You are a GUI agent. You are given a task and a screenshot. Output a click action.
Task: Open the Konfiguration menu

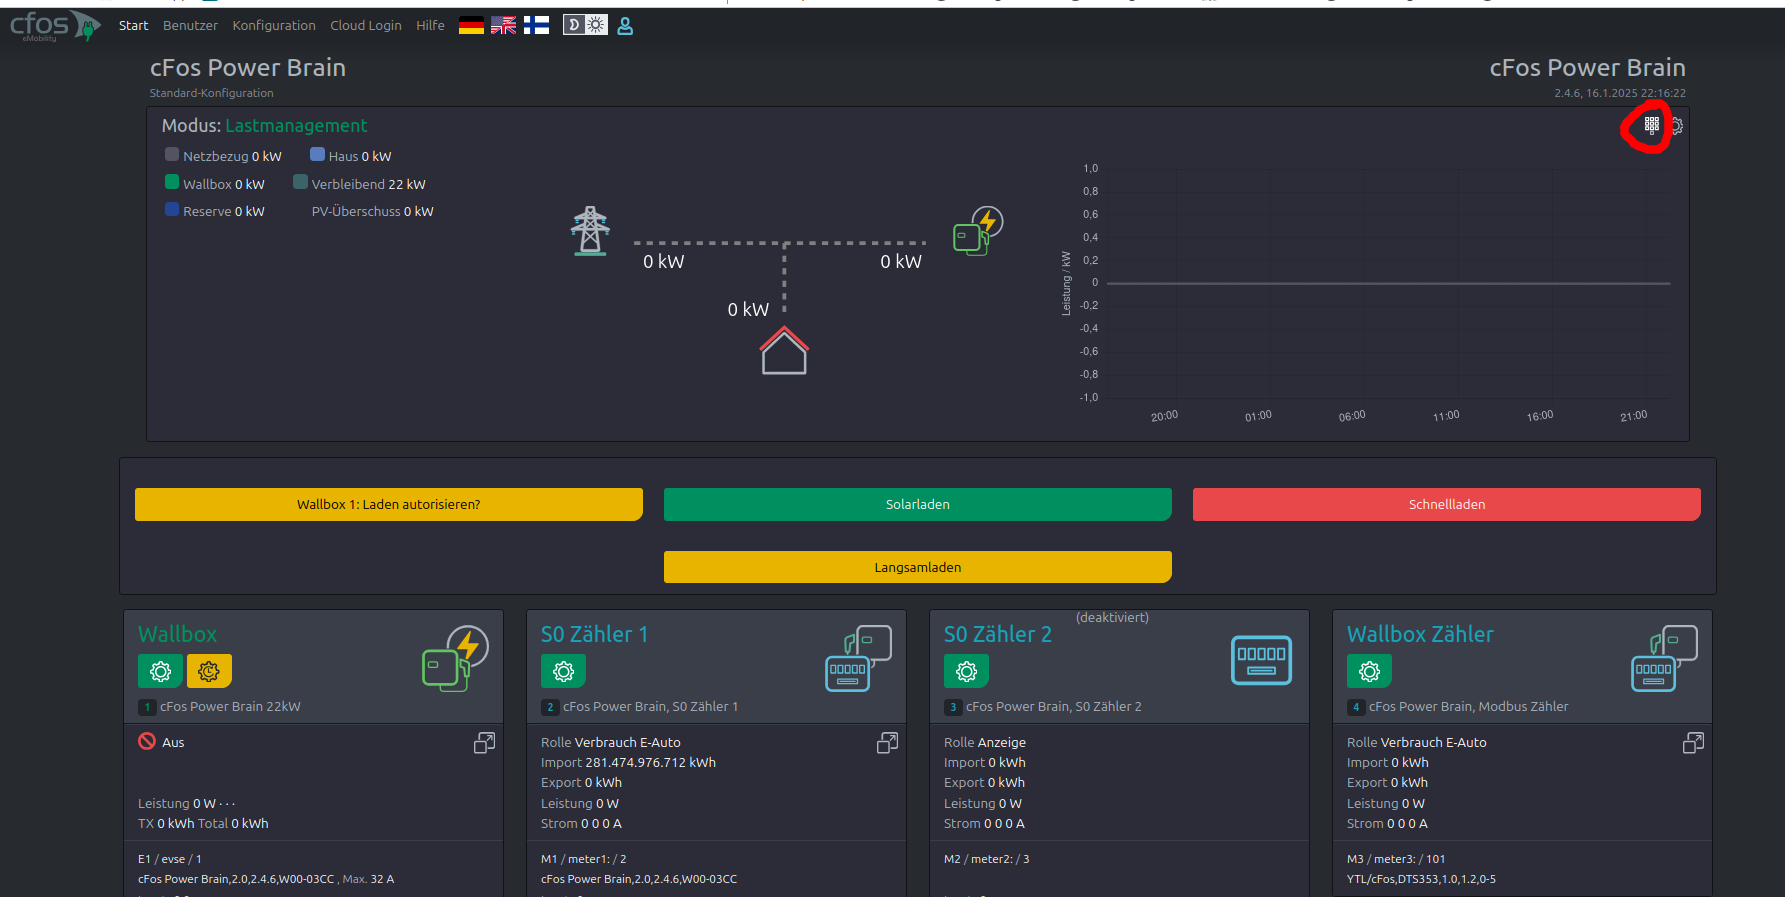click(274, 26)
